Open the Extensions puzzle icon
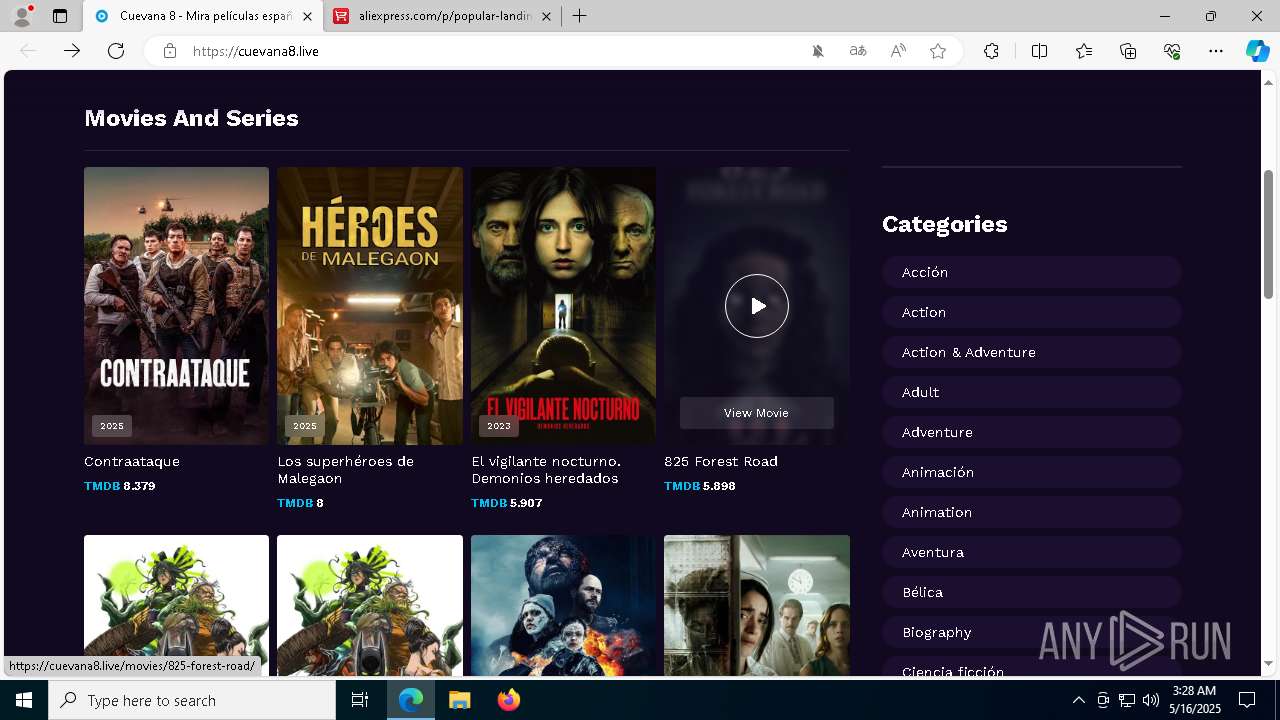This screenshot has width=1280, height=720. pyautogui.click(x=991, y=51)
